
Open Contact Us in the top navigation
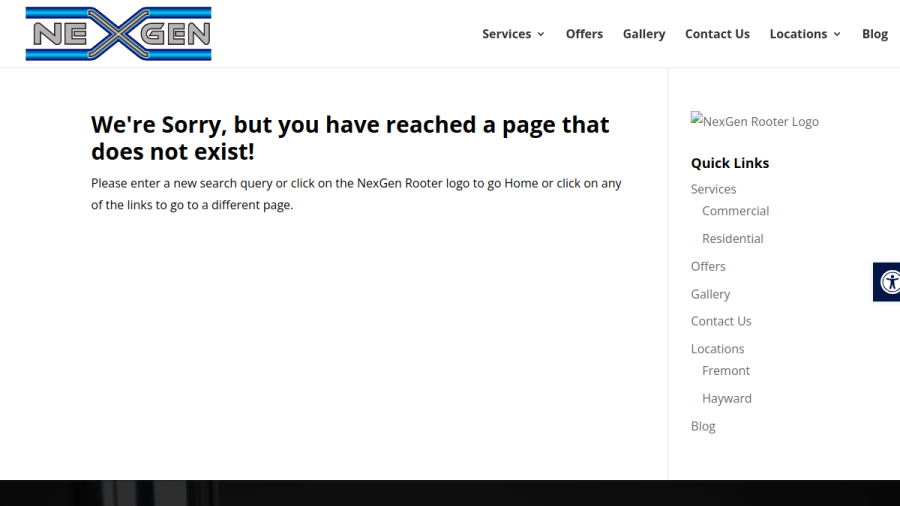coord(717,34)
